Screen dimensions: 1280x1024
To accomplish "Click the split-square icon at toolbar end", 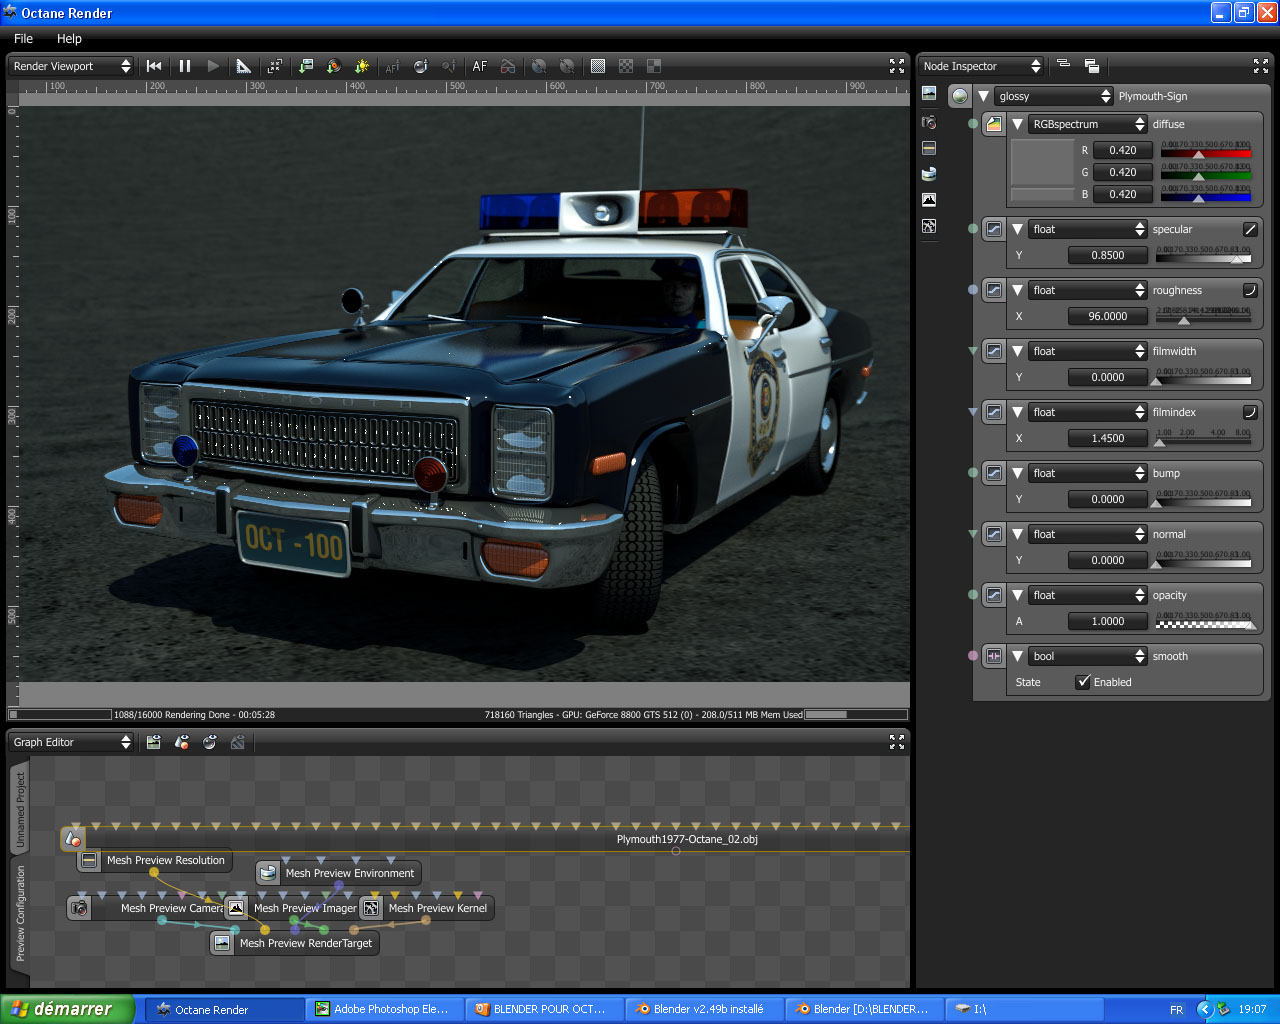I will (x=654, y=66).
